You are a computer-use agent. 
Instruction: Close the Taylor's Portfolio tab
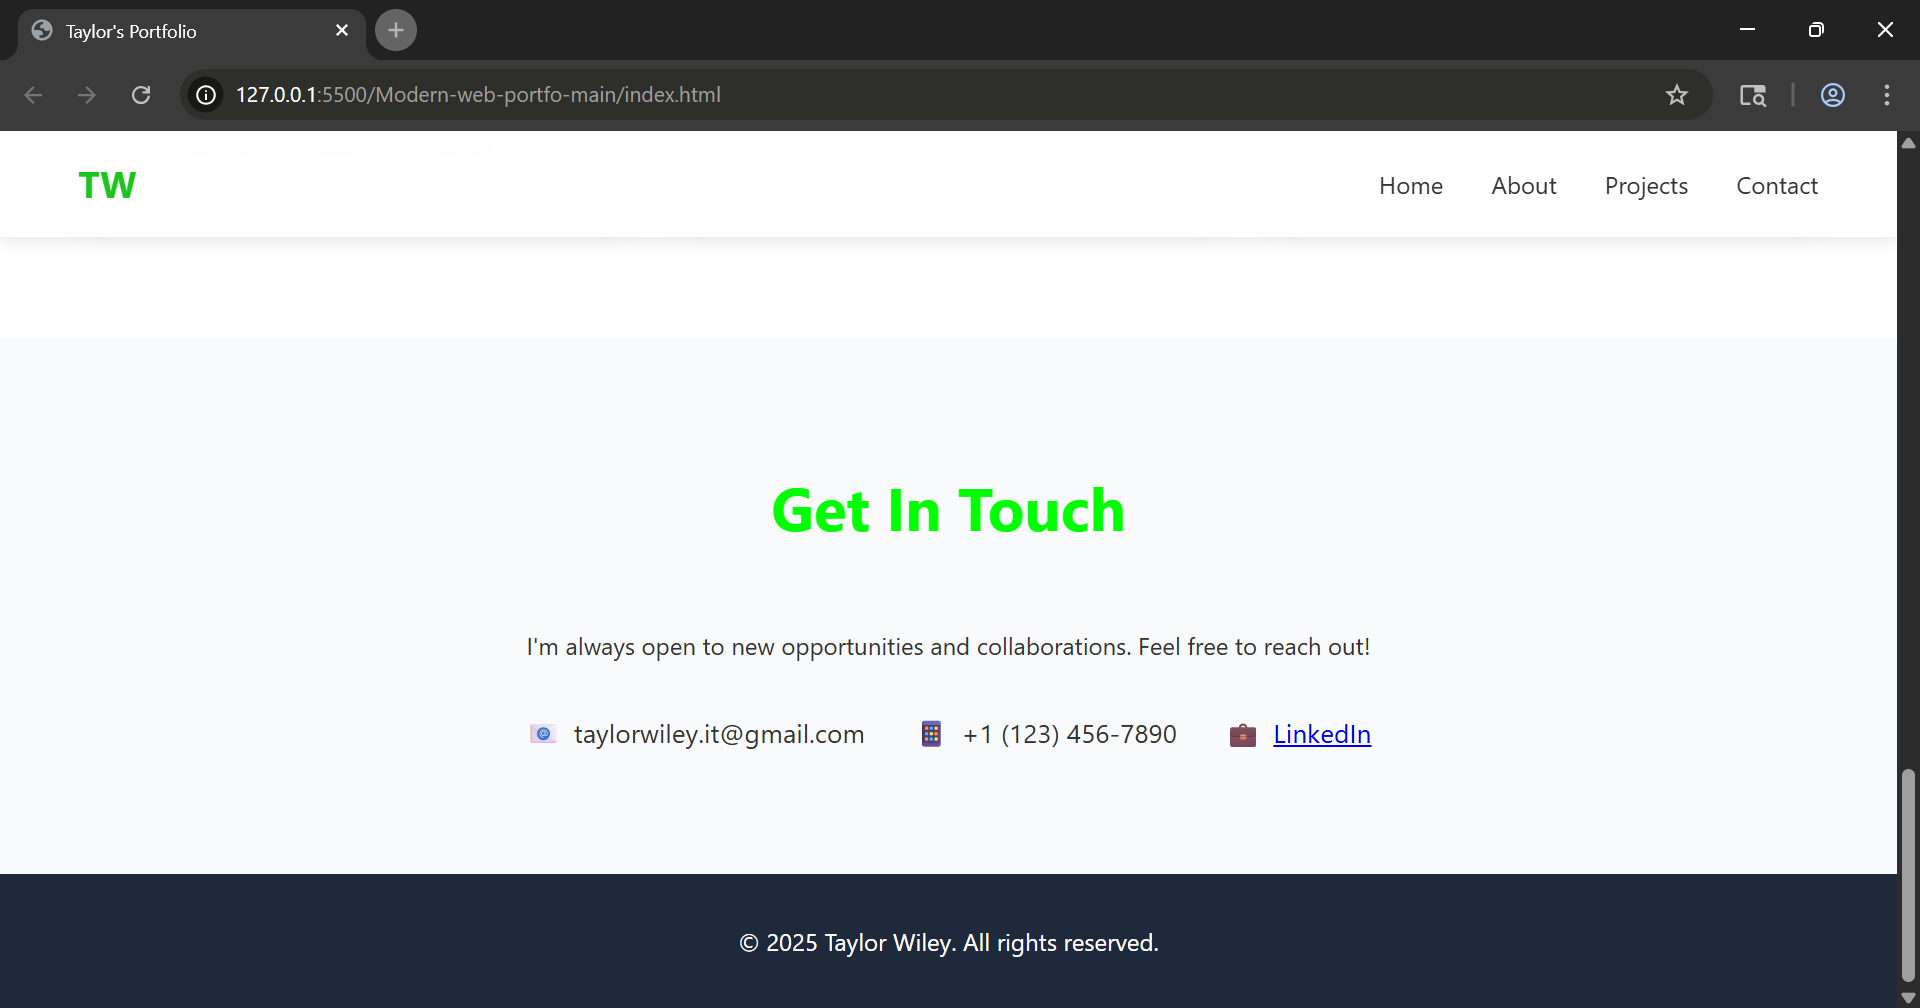[342, 30]
